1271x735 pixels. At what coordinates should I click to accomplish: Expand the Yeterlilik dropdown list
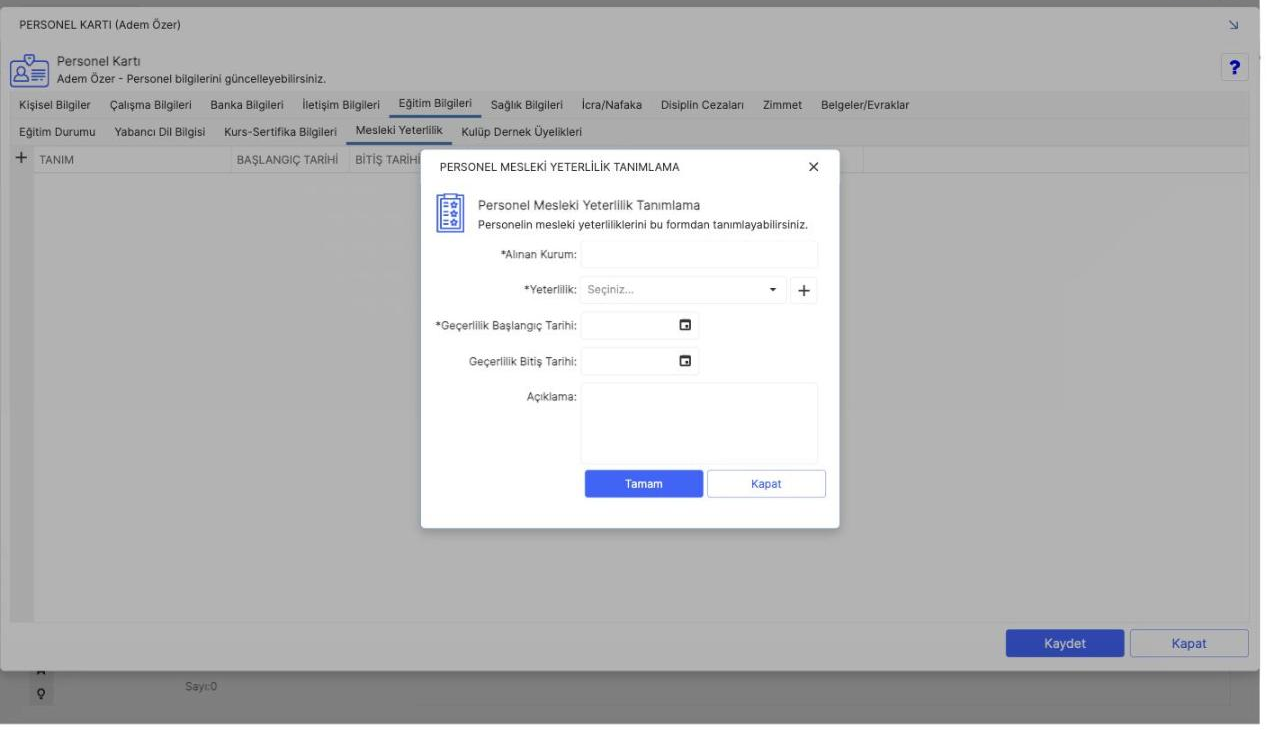[772, 291]
